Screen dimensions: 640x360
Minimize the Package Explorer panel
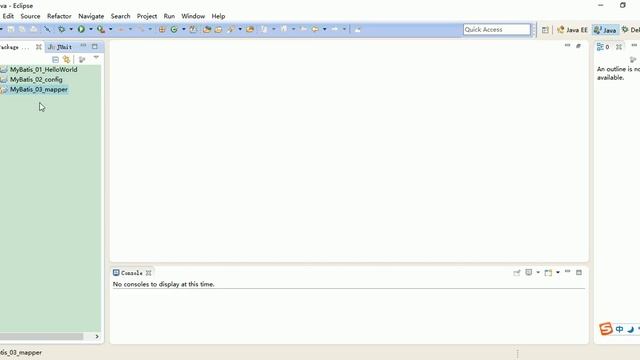pos(83,46)
